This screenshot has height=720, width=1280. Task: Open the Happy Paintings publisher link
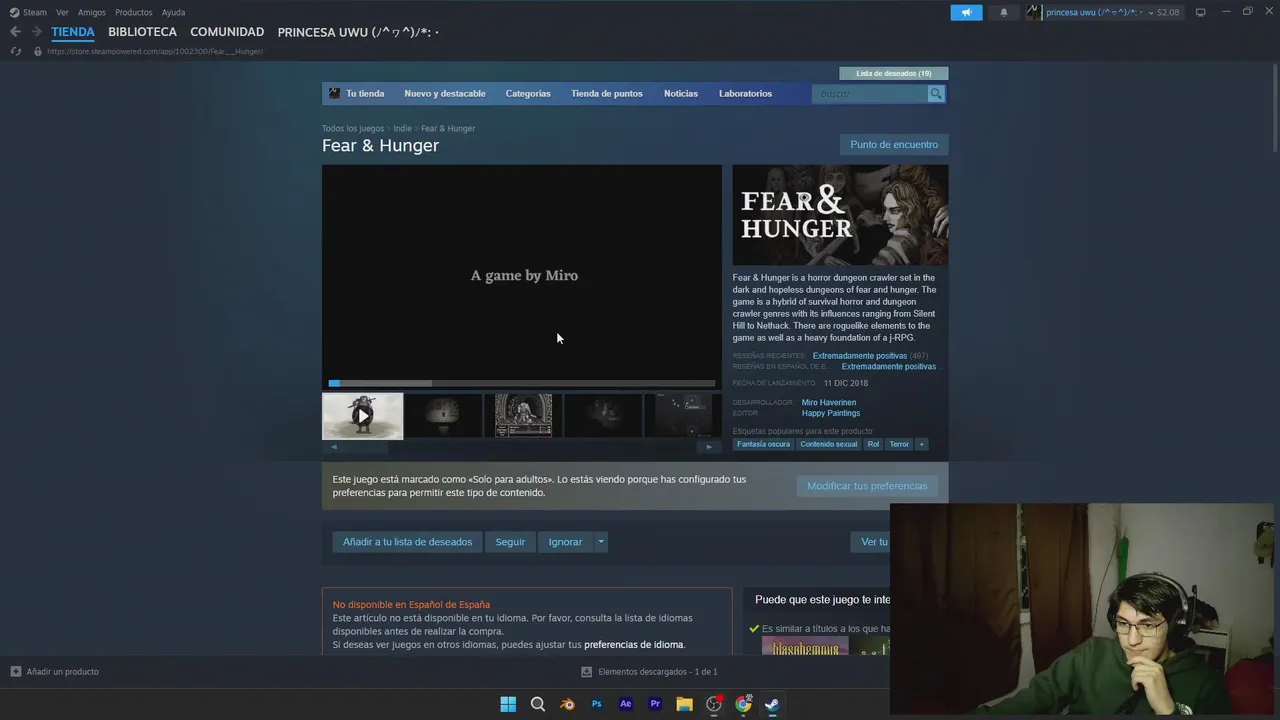(831, 413)
